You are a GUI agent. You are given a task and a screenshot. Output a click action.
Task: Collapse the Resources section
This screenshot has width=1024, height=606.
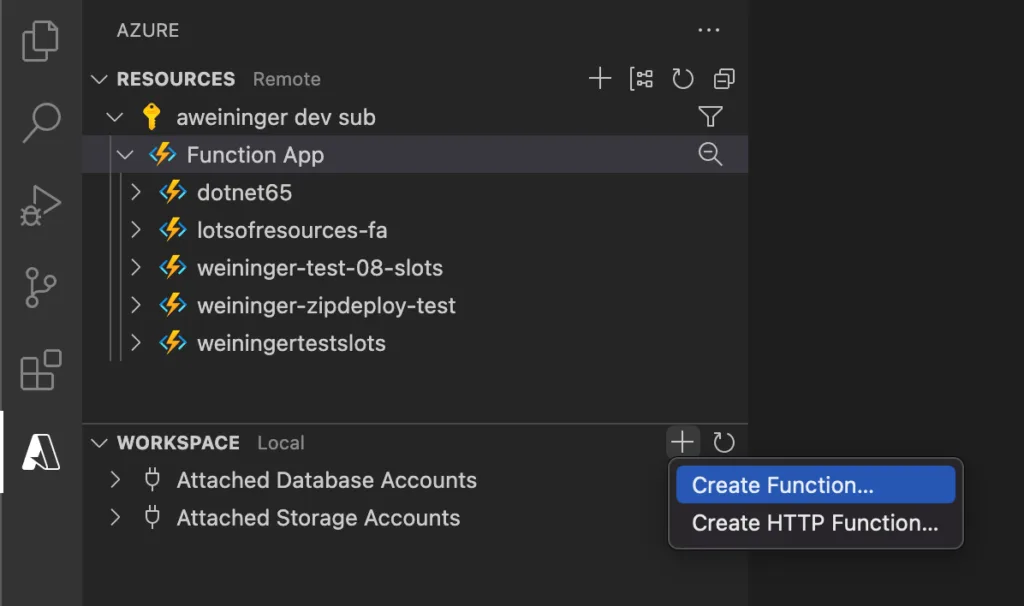click(98, 79)
